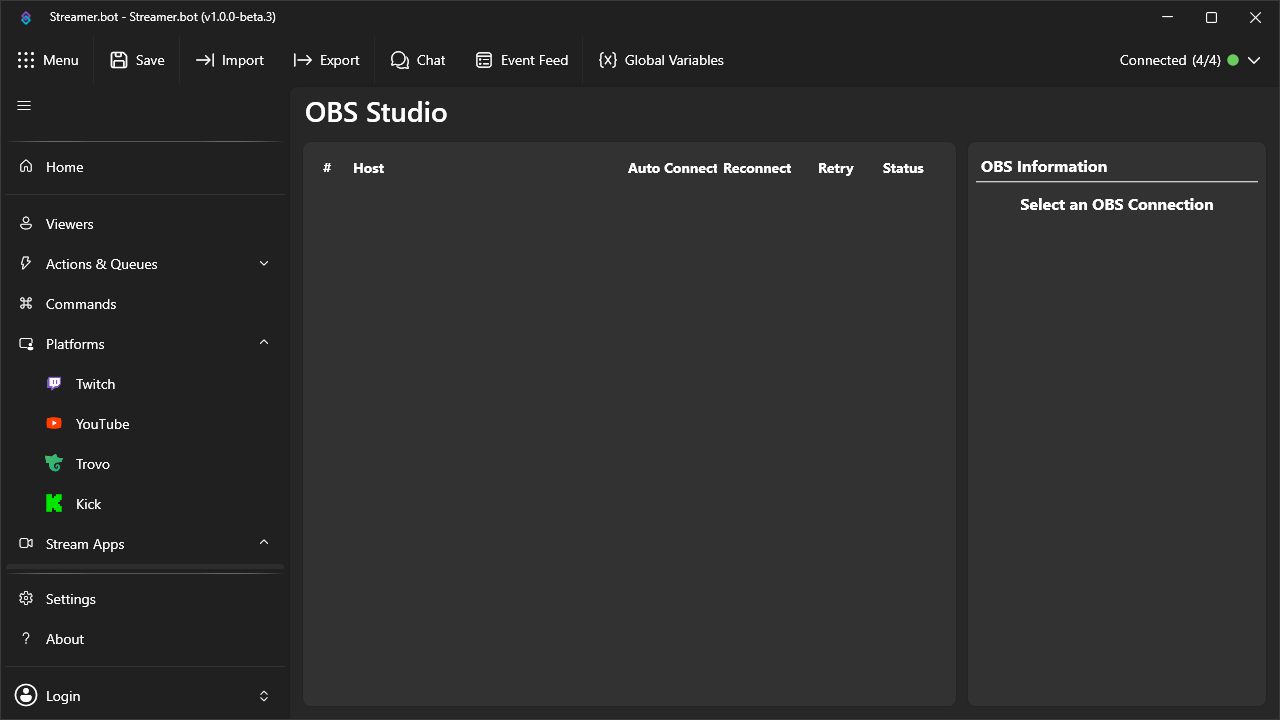Open the YouTube platform page
This screenshot has height=720, width=1280.
(x=102, y=423)
